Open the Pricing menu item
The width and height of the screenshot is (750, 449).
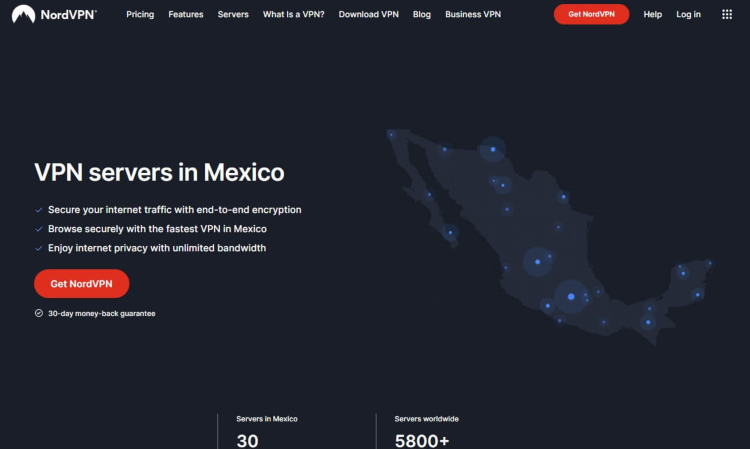(x=140, y=14)
